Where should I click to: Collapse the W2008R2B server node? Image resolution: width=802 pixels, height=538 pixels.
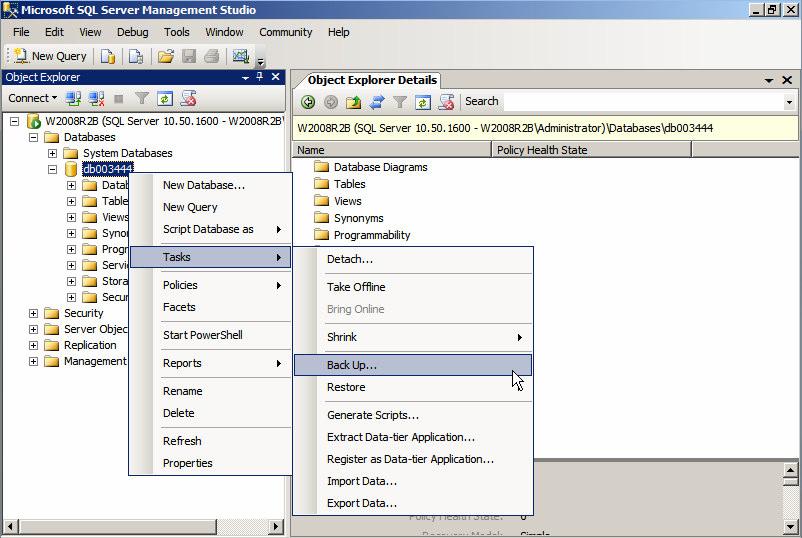pos(15,121)
